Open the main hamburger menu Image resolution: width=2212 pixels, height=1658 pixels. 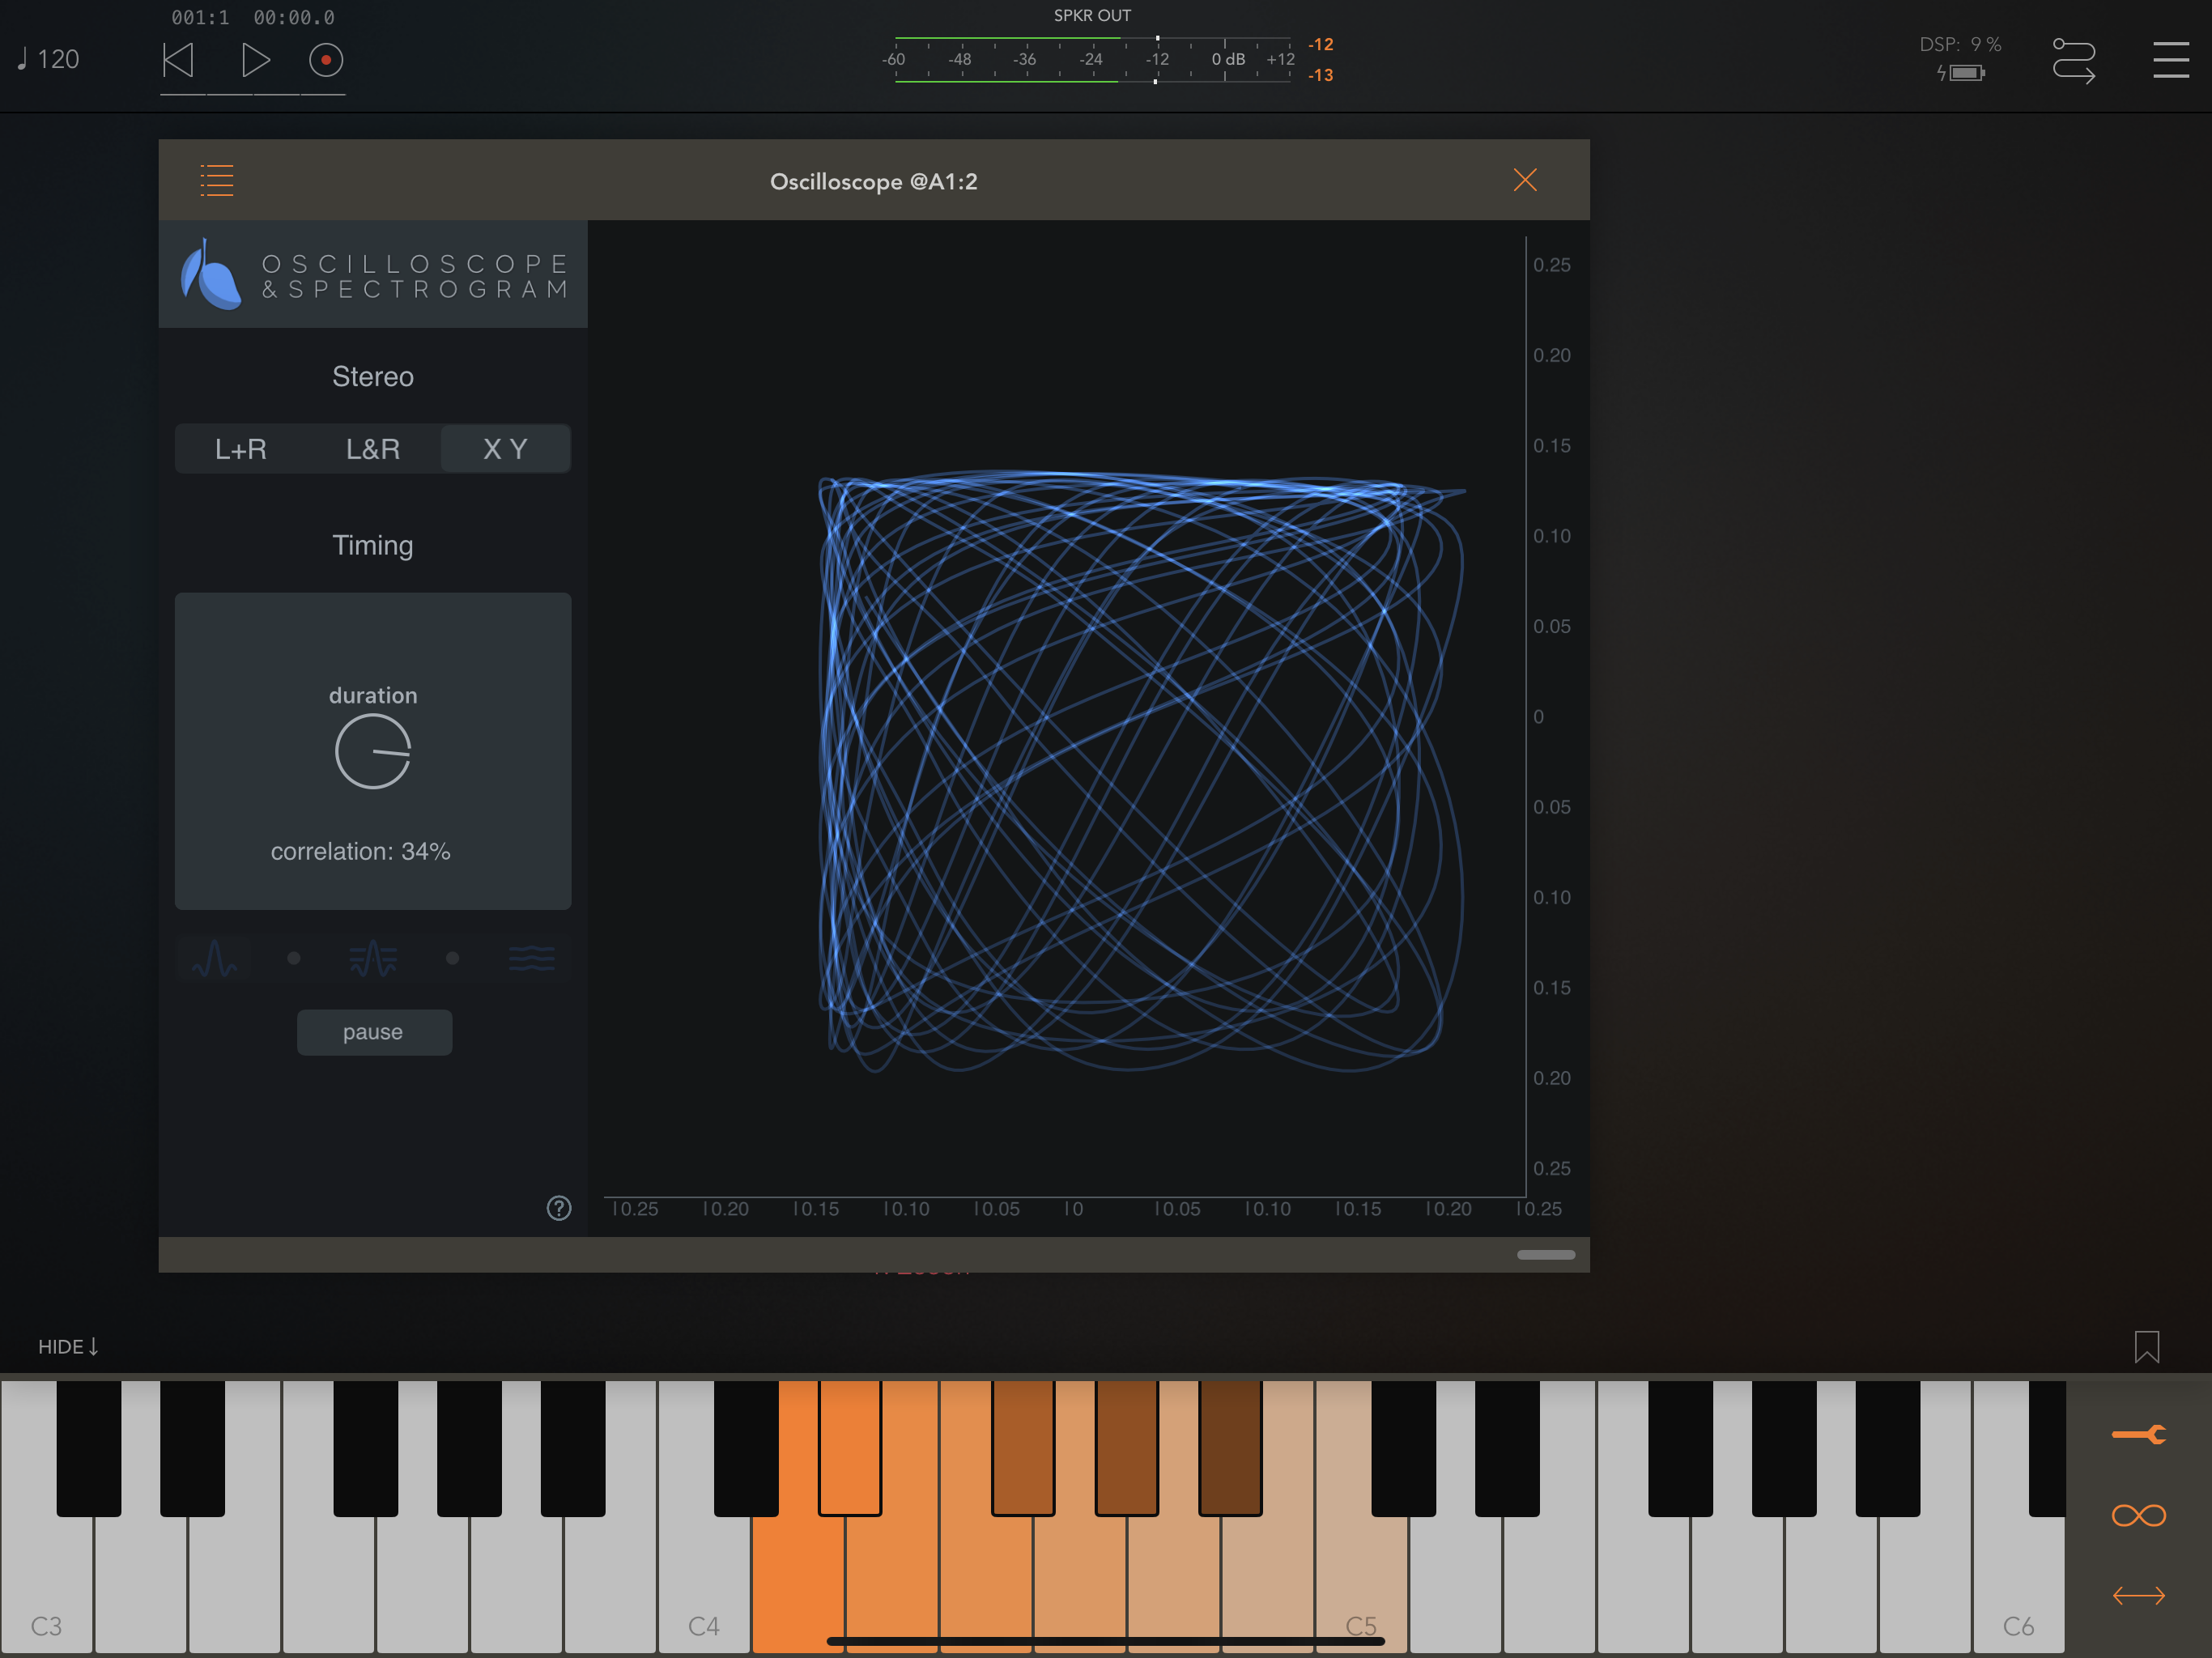[2170, 60]
